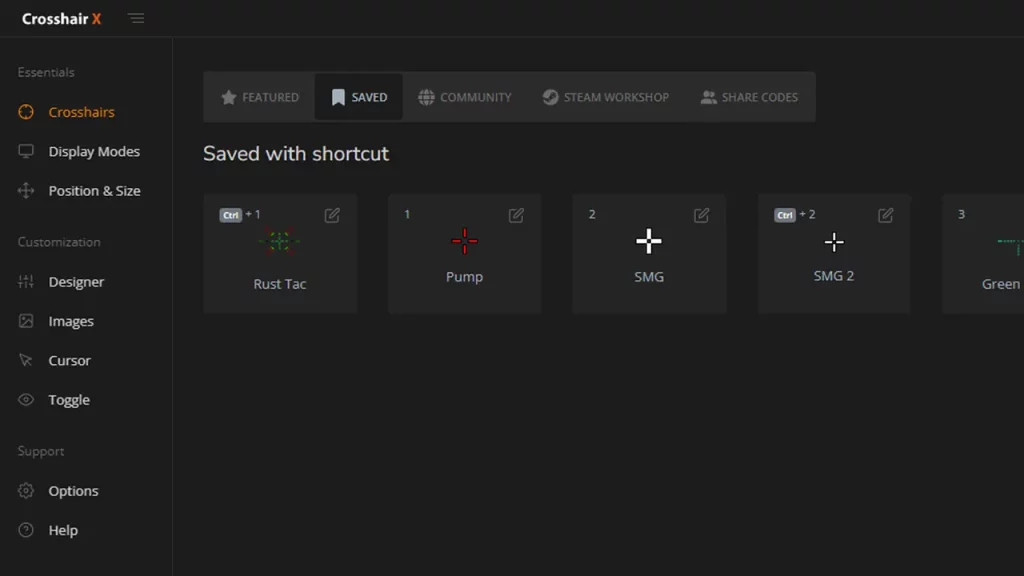This screenshot has height=576, width=1024.
Task: Click the Ctrl + 1 shortcut badge
Action: click(x=240, y=215)
